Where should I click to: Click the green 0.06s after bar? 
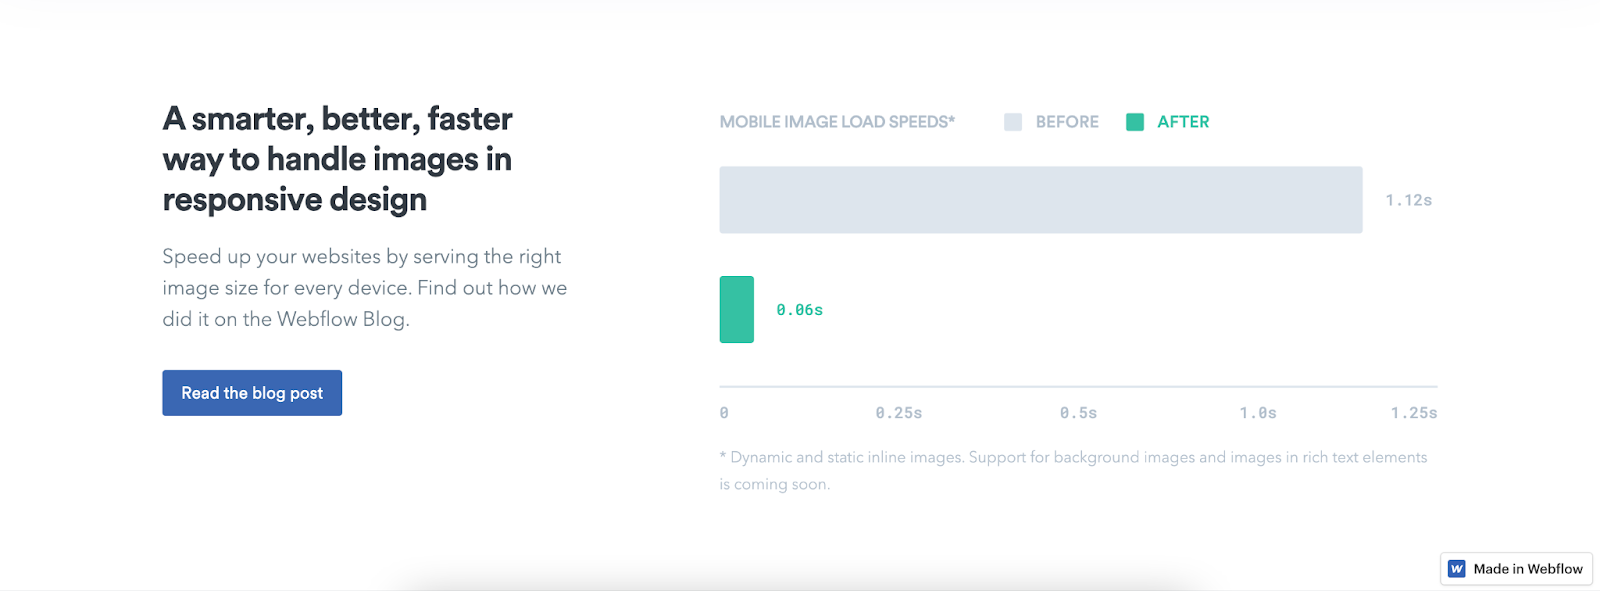click(x=737, y=310)
